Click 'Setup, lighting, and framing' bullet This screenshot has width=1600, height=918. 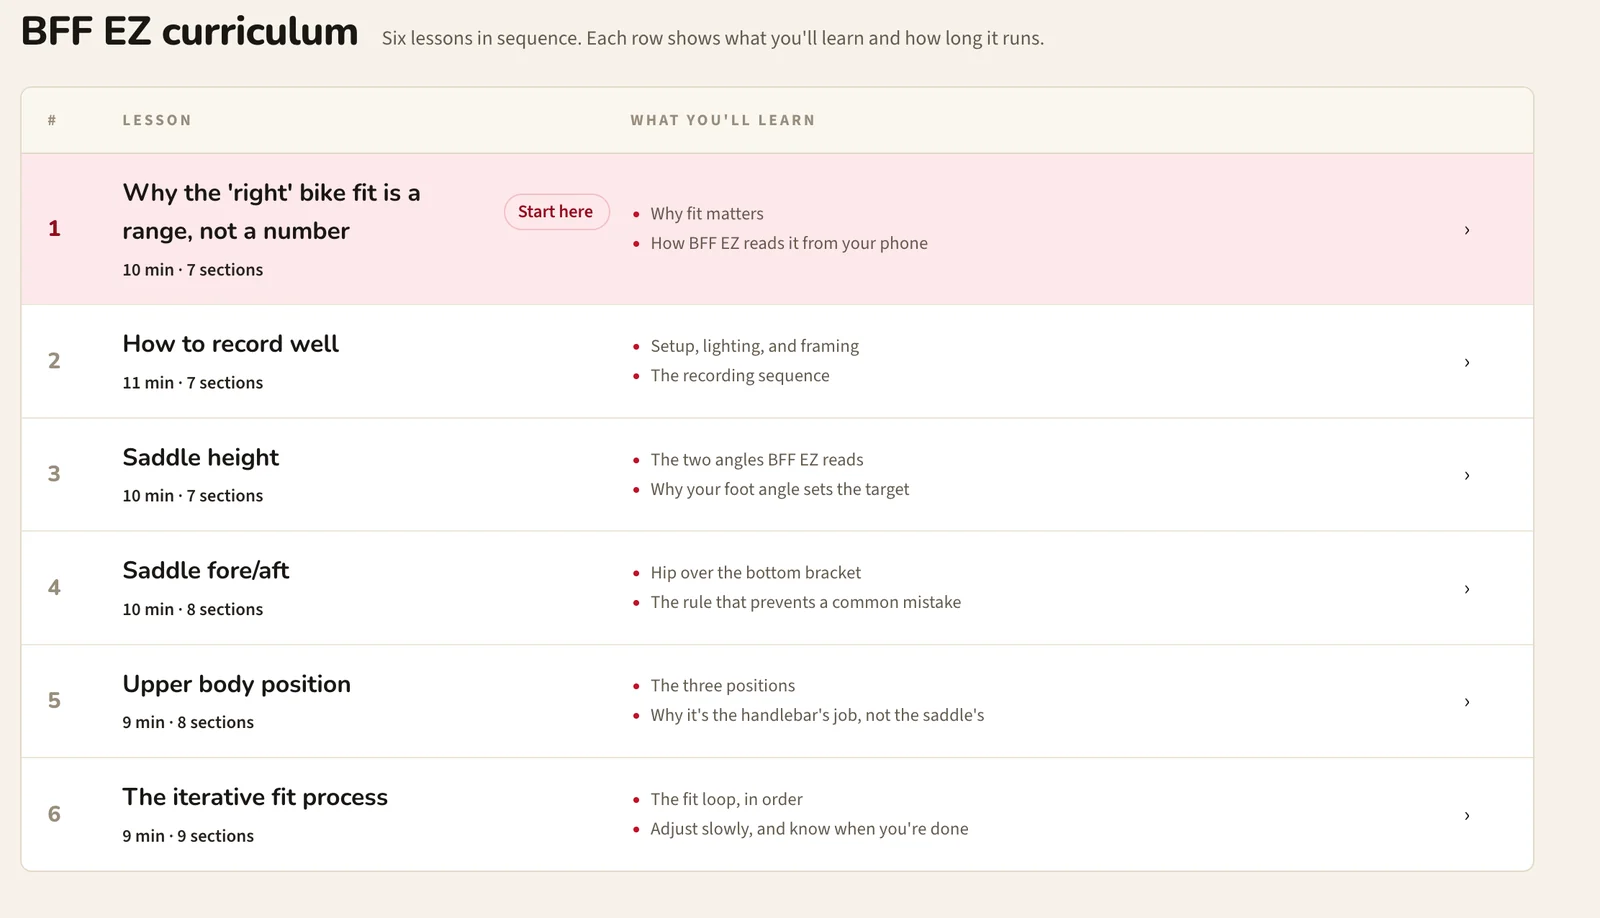tap(755, 346)
